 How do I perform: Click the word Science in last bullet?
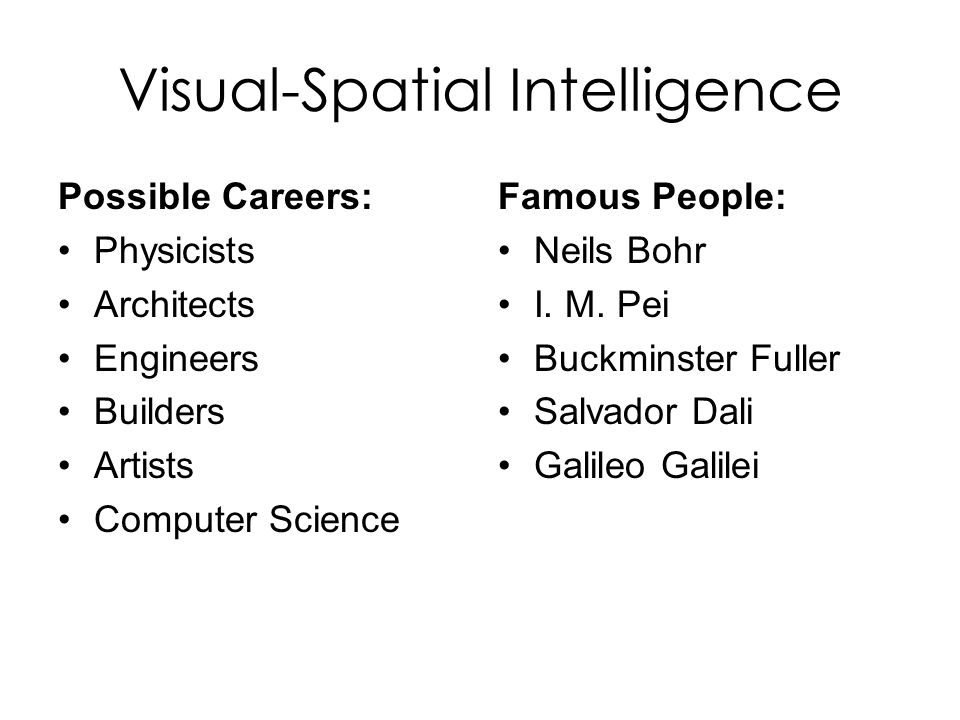pyautogui.click(x=334, y=520)
